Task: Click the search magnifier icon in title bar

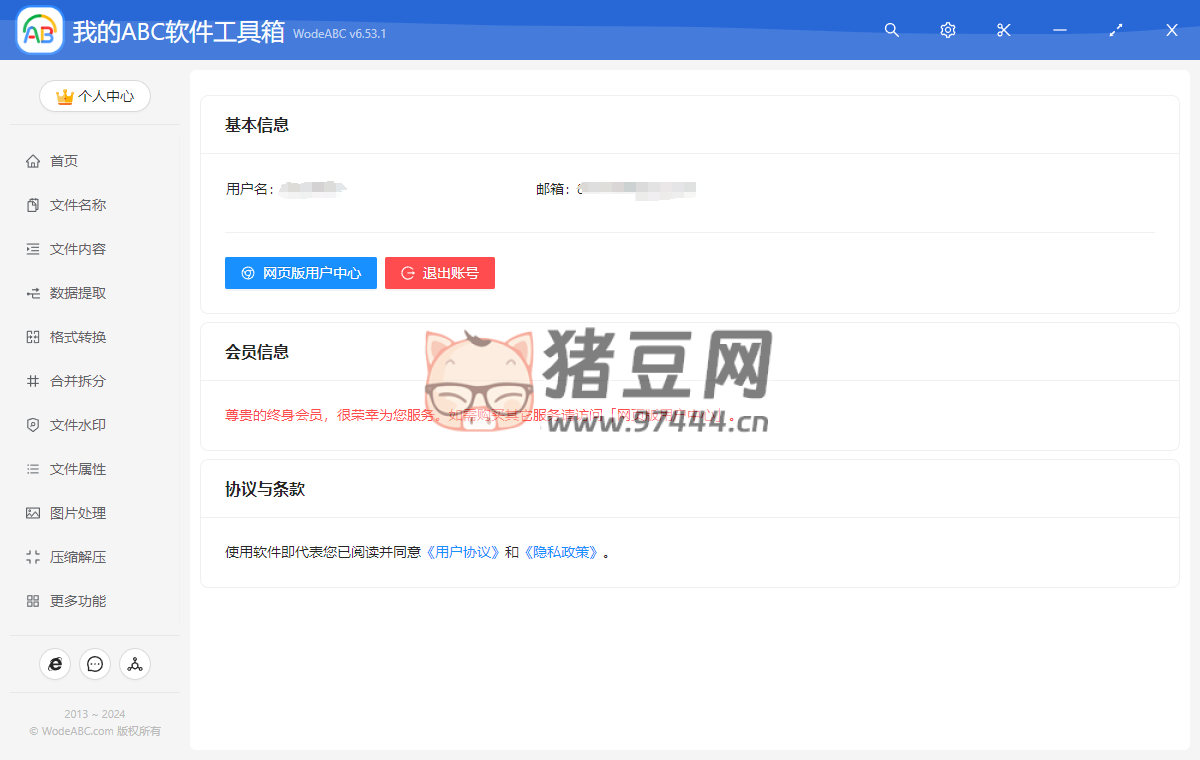Action: pos(892,30)
